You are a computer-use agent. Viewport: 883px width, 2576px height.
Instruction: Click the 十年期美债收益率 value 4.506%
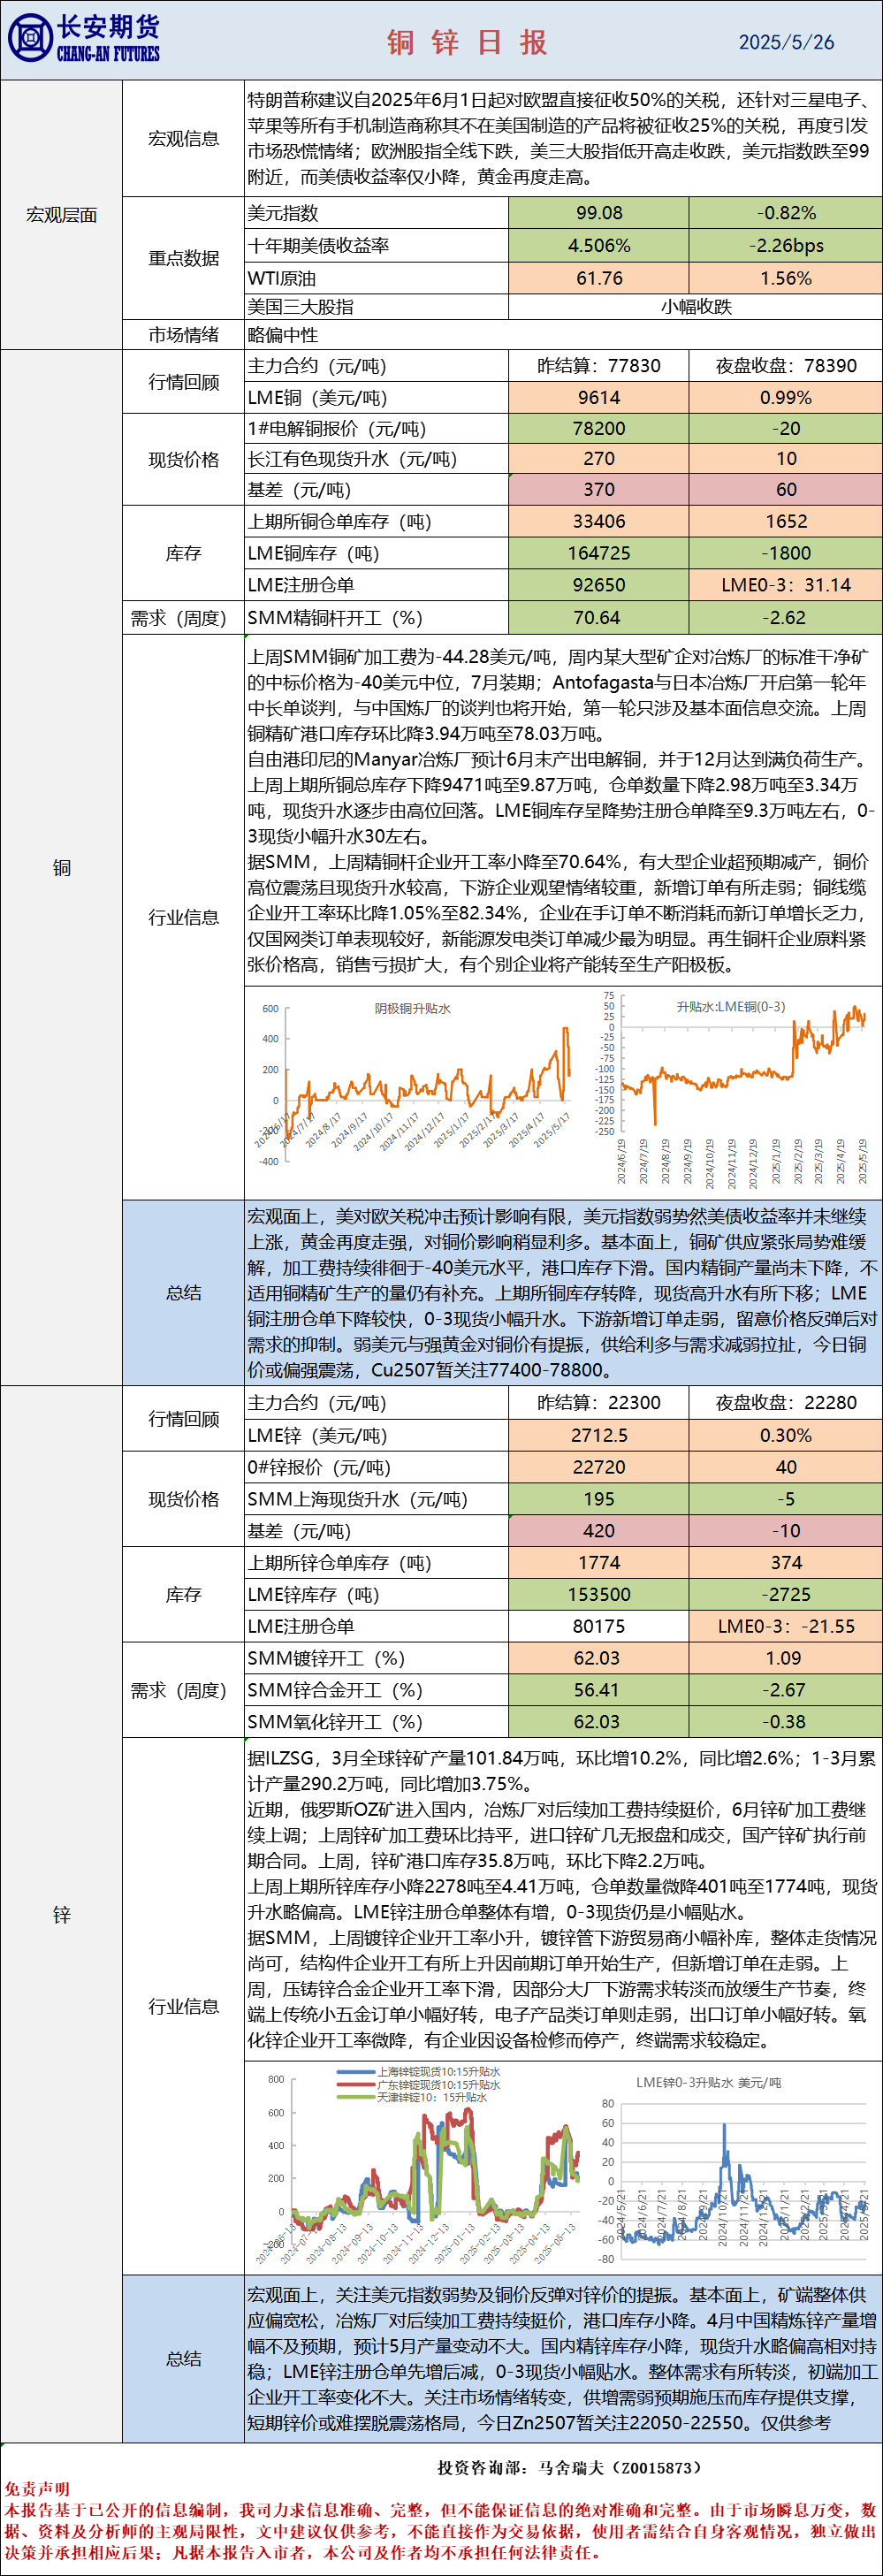tap(599, 246)
